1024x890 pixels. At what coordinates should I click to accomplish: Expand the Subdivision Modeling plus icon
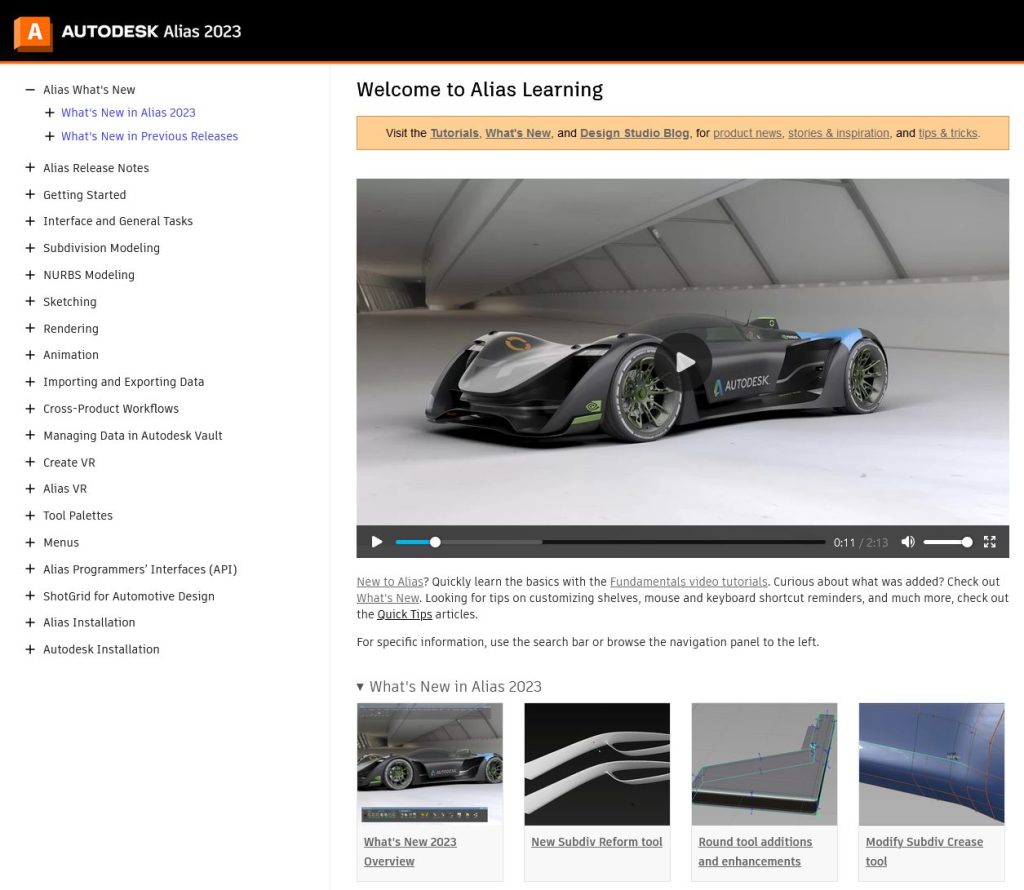[30, 248]
